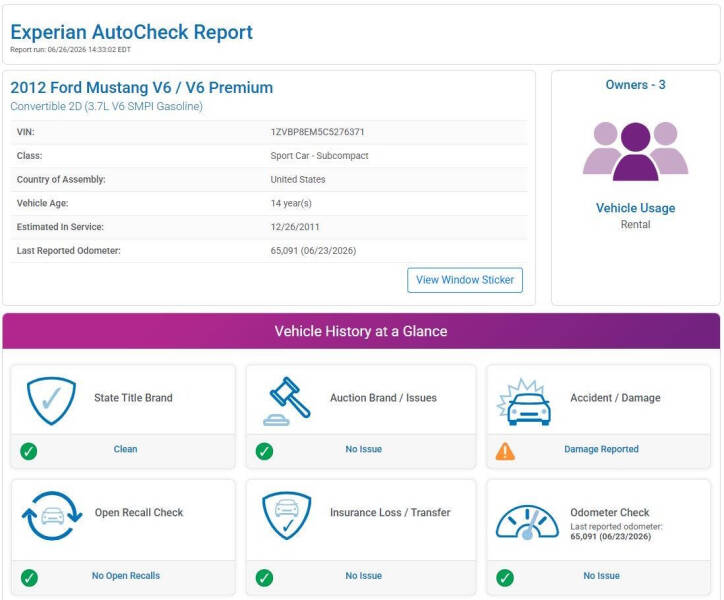The height and width of the screenshot is (600, 724).
Task: Click the Accident / Damage car crash icon
Action: (524, 402)
